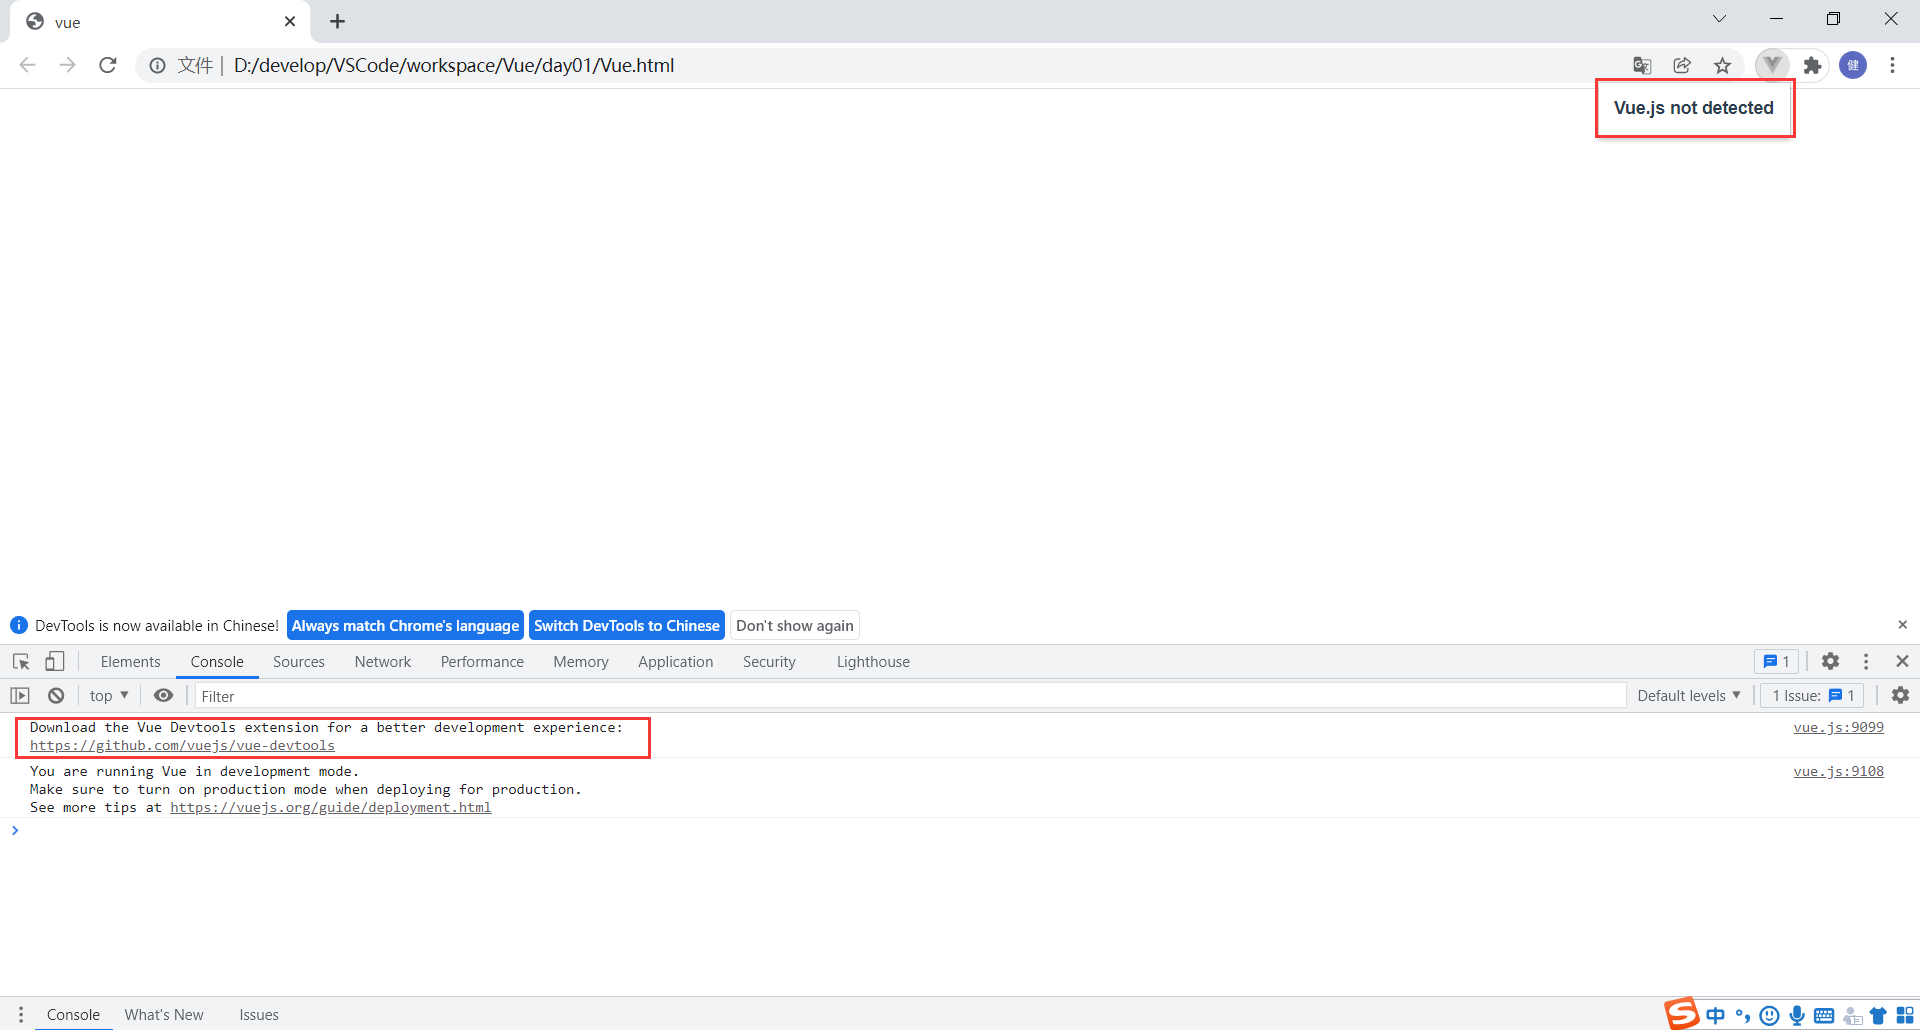
Task: Click Switch DevTools to Chinese
Action: (x=627, y=625)
